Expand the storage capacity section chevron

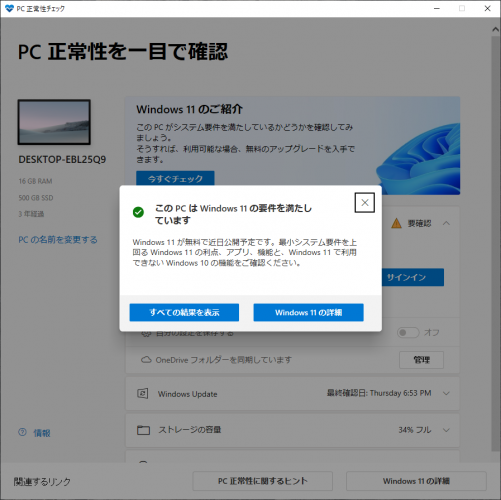click(x=446, y=430)
